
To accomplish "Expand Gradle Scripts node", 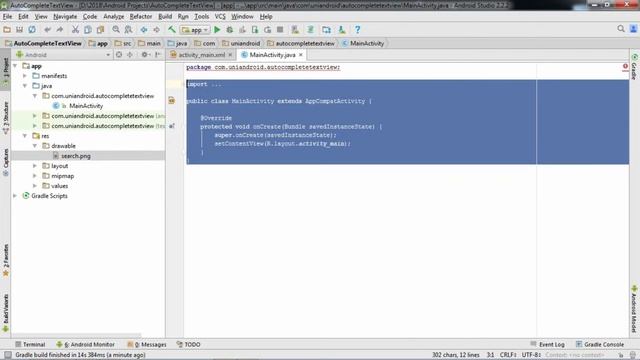I will pyautogui.click(x=15, y=196).
